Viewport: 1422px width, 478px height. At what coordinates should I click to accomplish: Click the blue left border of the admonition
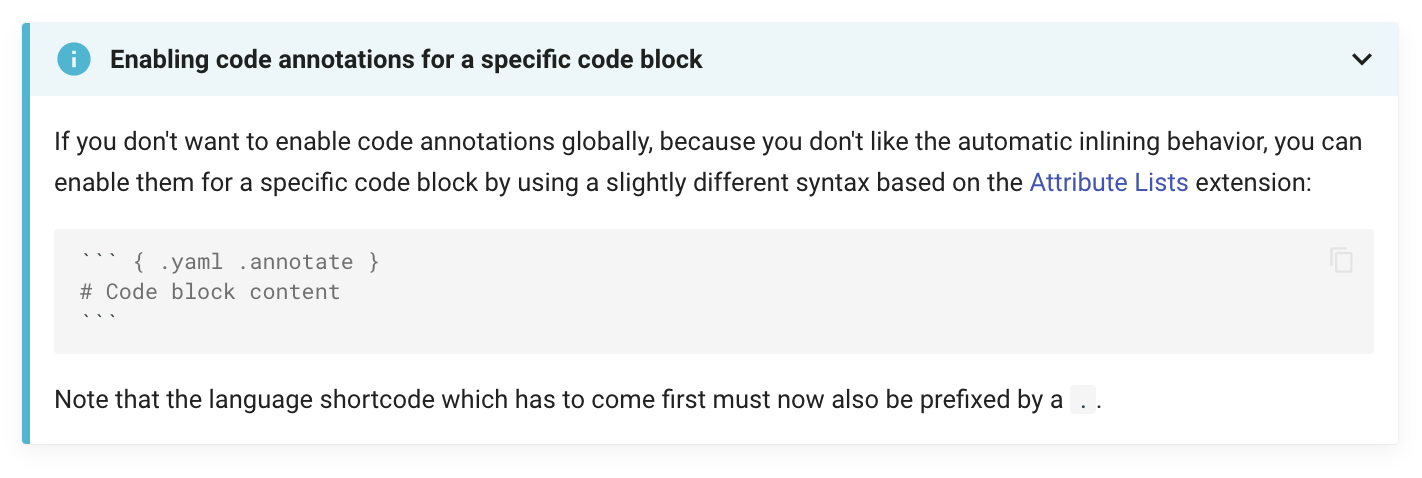click(x=26, y=233)
